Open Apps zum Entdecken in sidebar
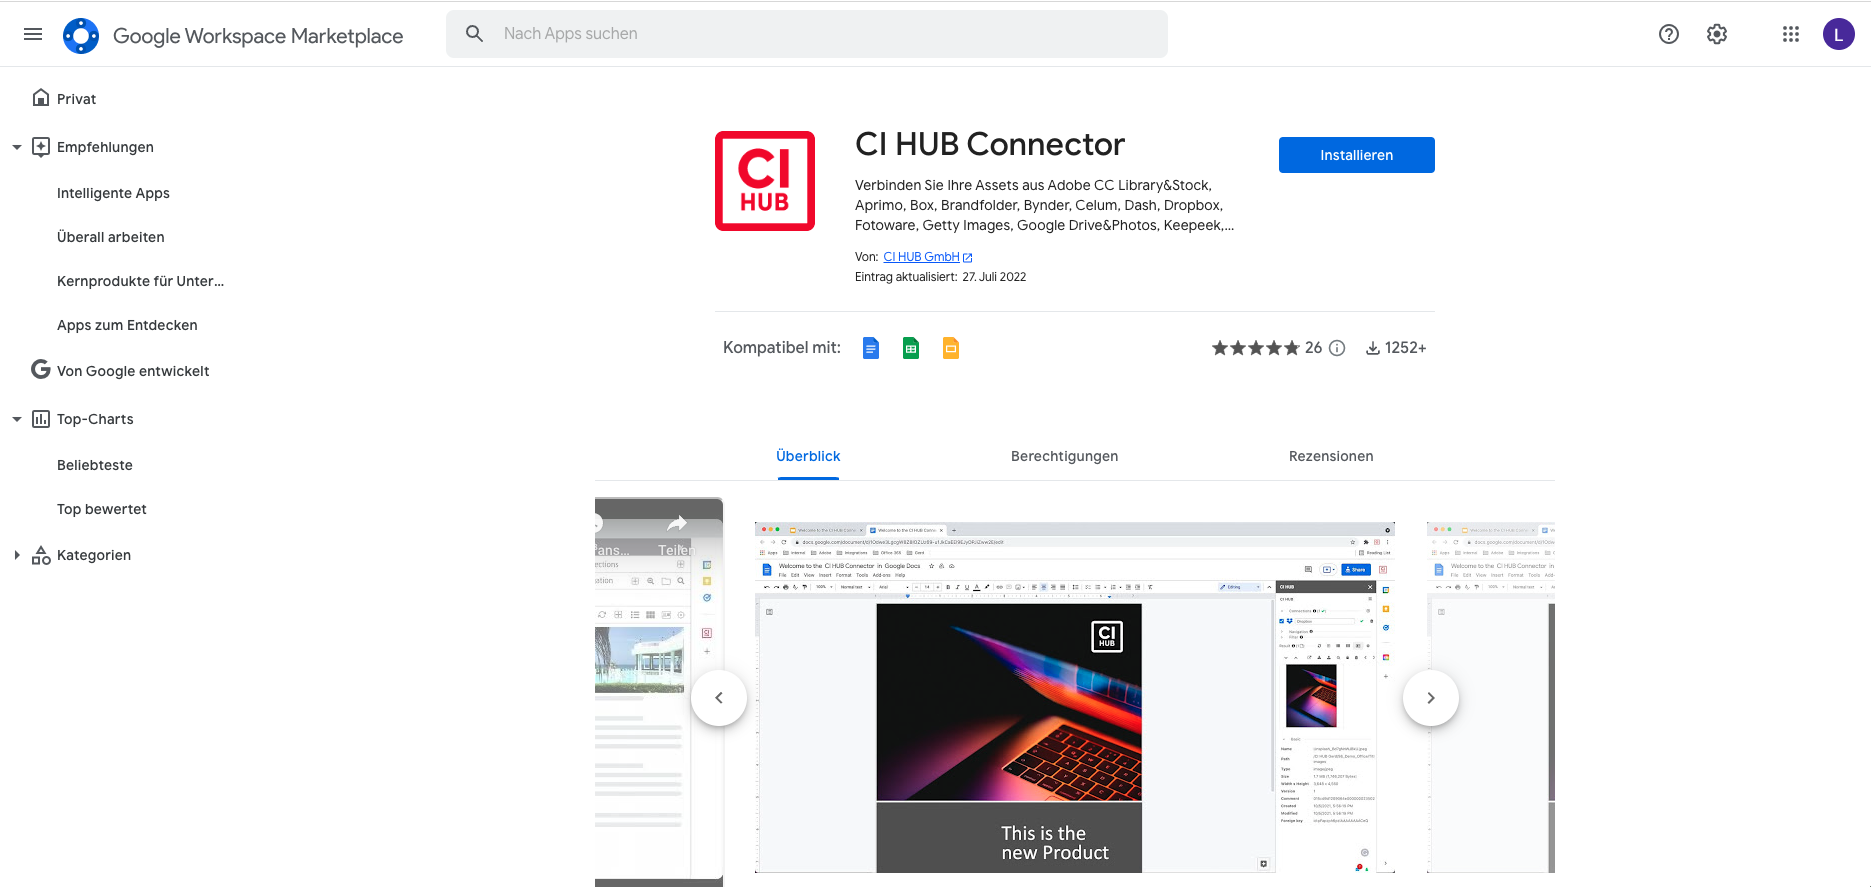This screenshot has width=1871, height=887. 127,325
